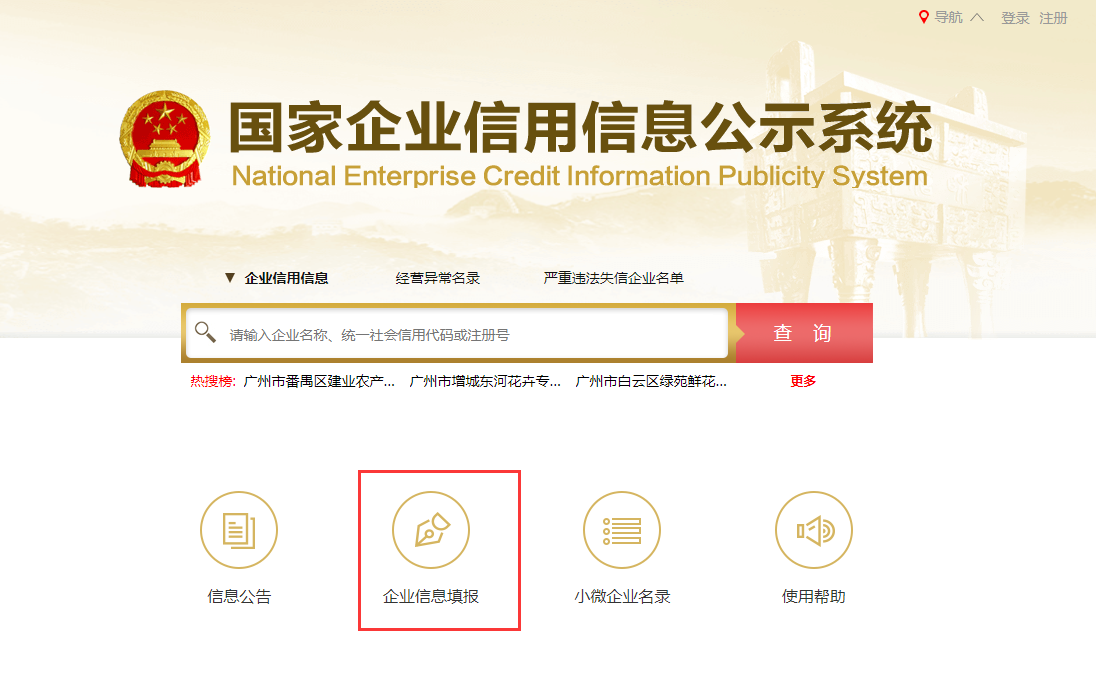Select the 企业信用信息 search tab
This screenshot has width=1096, height=673.
coord(287,278)
